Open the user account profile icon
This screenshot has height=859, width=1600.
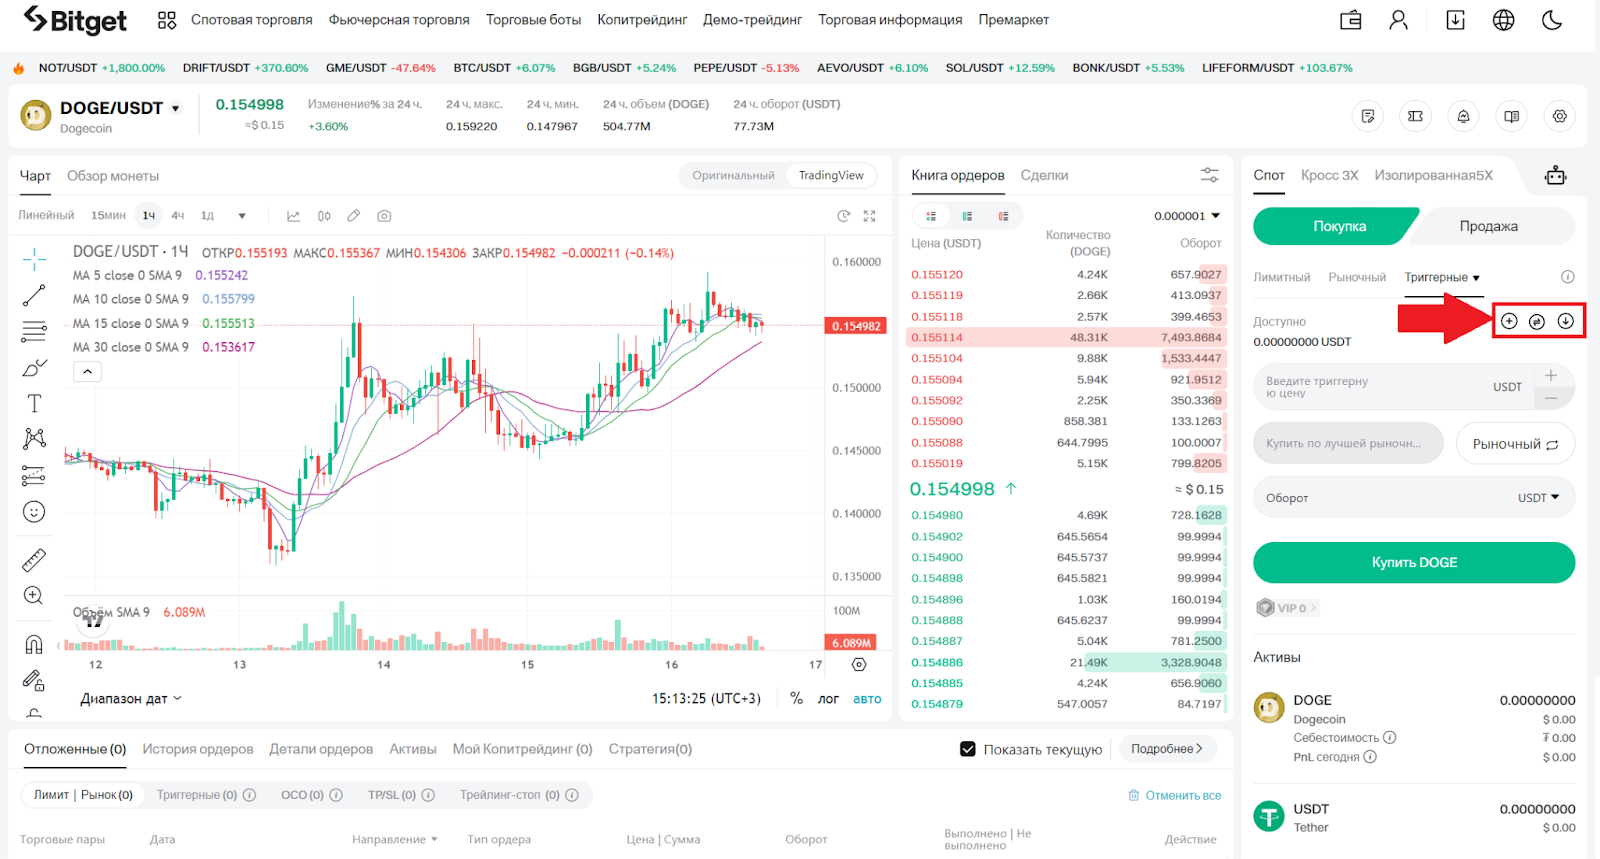click(x=1398, y=20)
